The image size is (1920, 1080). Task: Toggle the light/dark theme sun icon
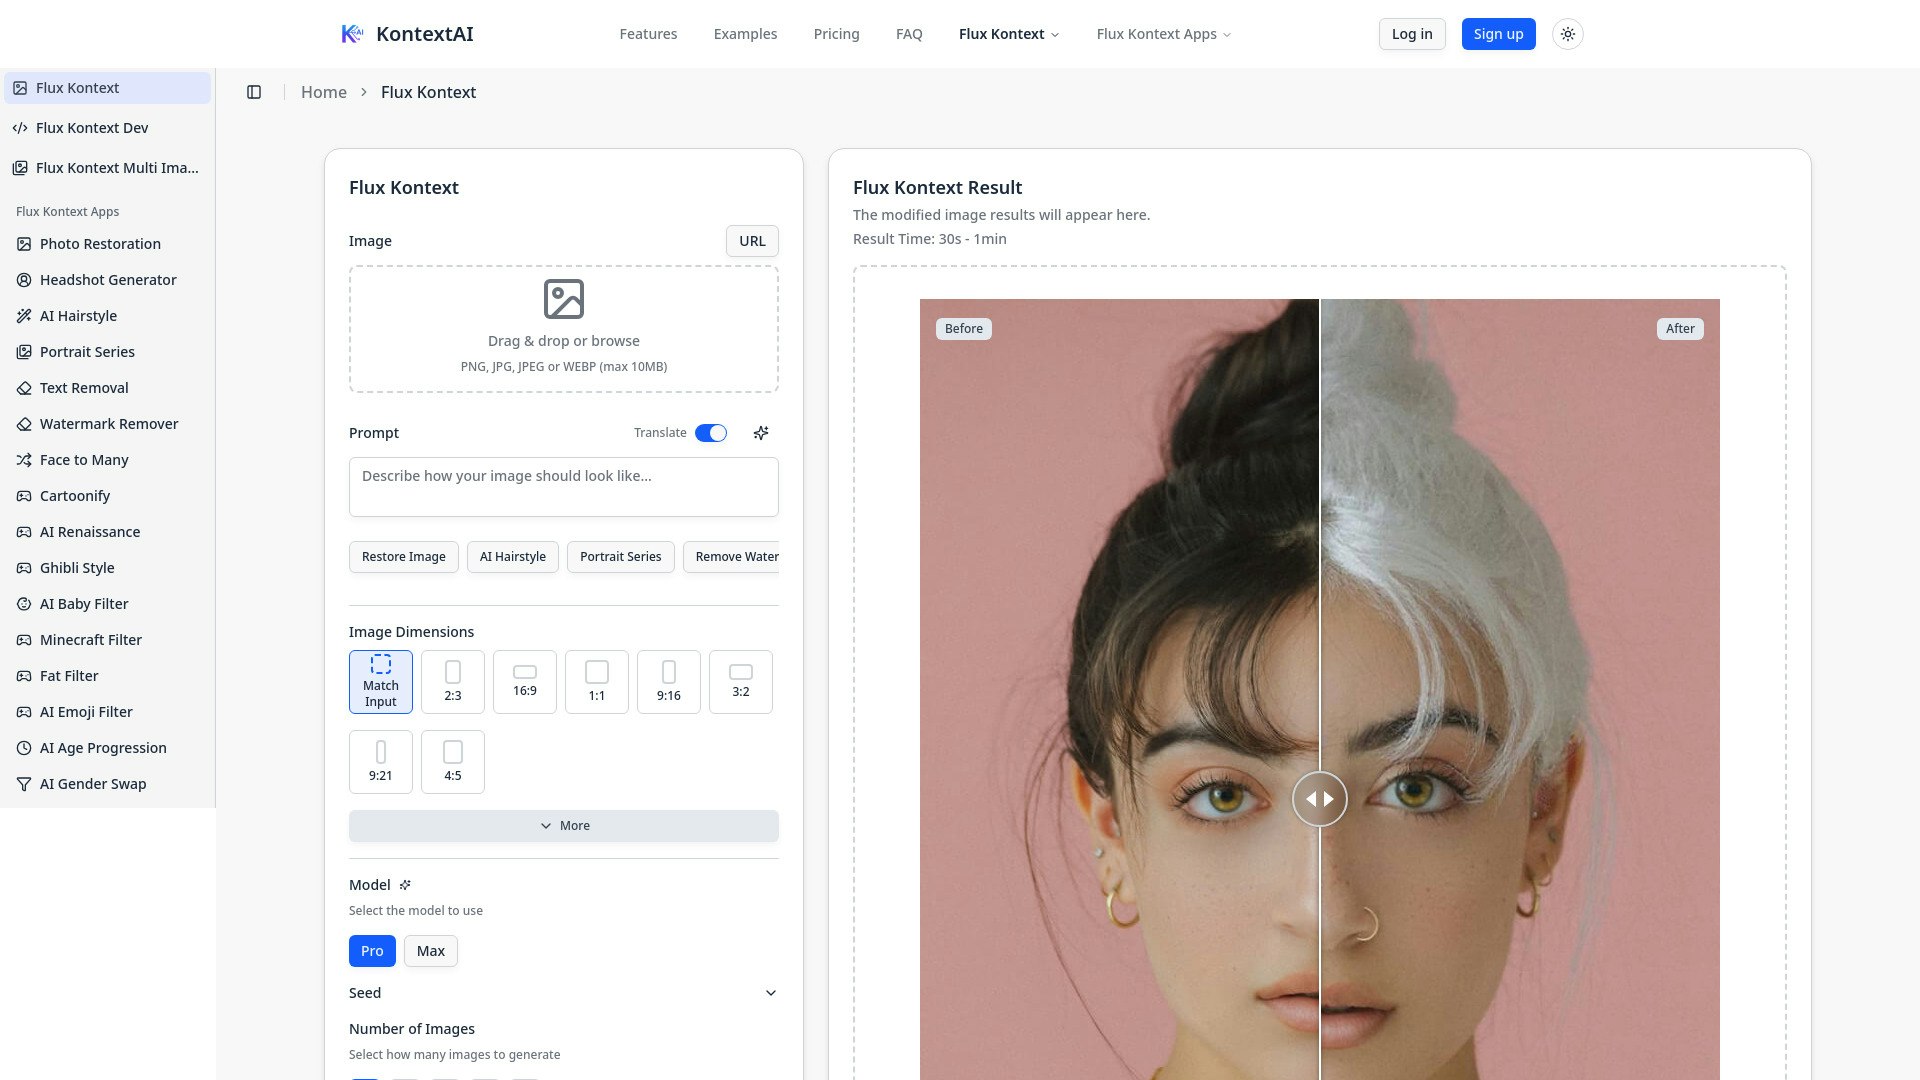(1567, 34)
